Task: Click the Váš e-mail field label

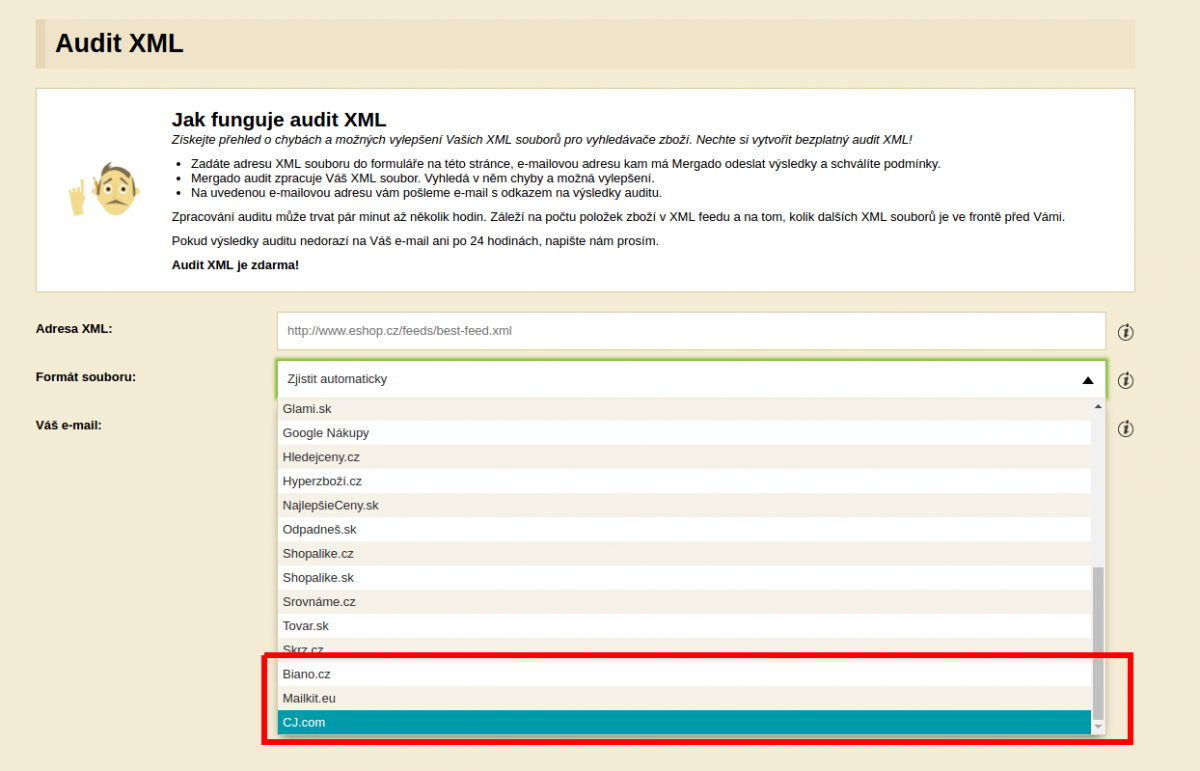Action: tap(69, 424)
